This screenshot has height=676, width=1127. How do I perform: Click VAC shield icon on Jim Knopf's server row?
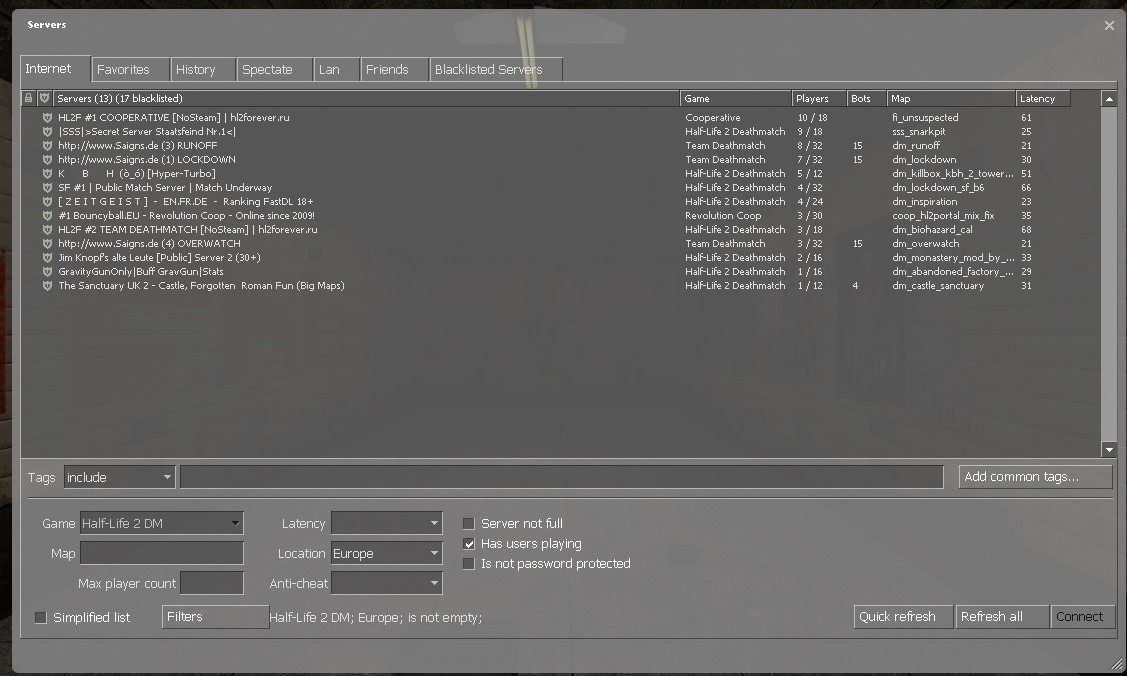click(47, 258)
